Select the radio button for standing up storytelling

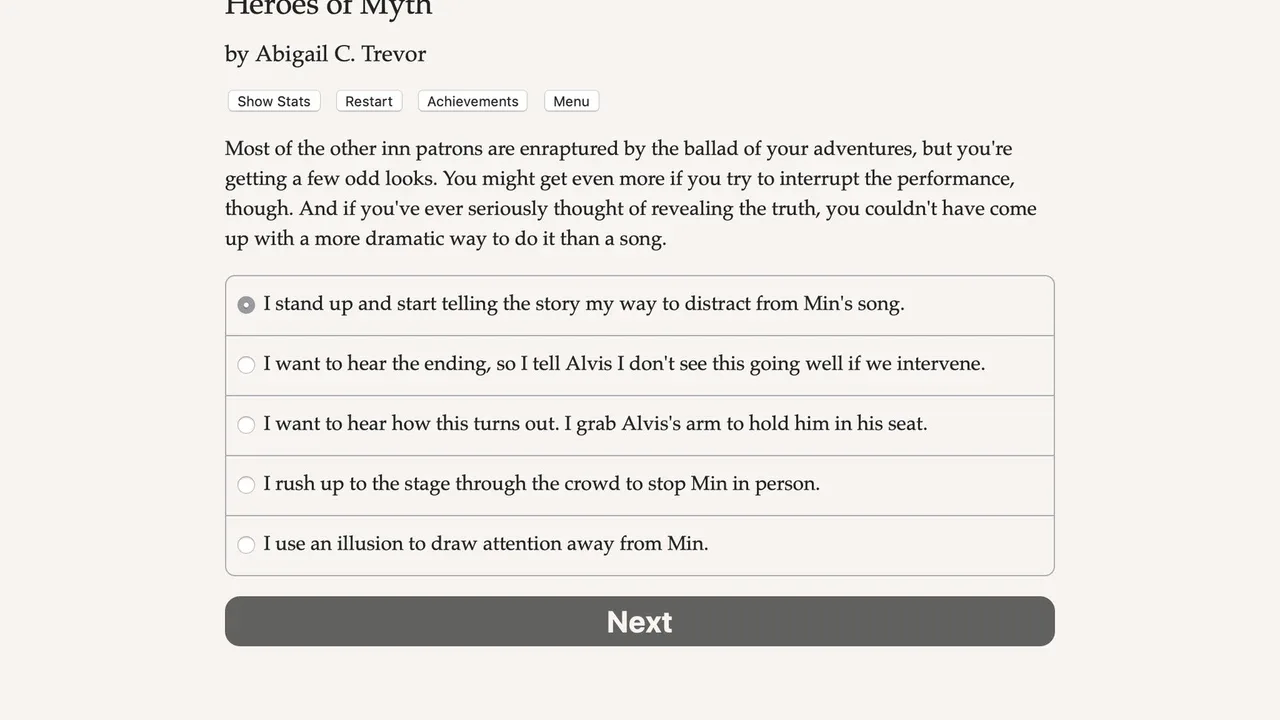[x=246, y=305]
